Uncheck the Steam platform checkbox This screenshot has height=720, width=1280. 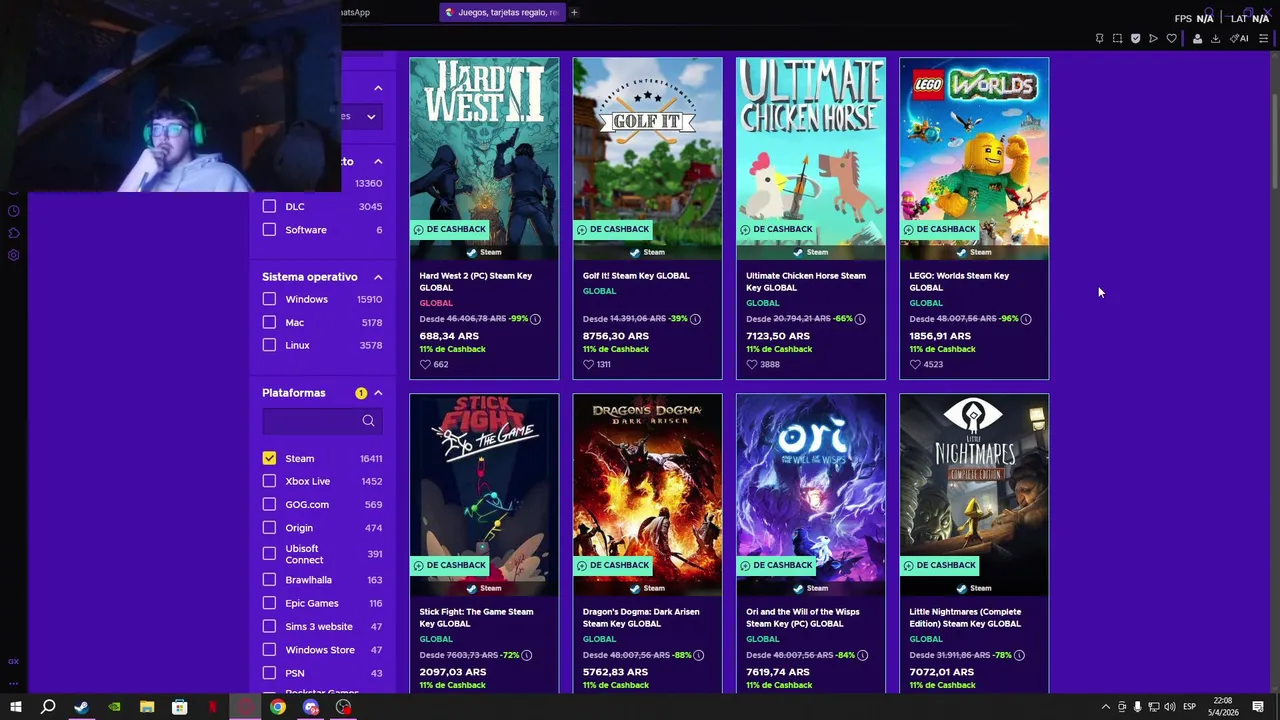click(x=269, y=458)
